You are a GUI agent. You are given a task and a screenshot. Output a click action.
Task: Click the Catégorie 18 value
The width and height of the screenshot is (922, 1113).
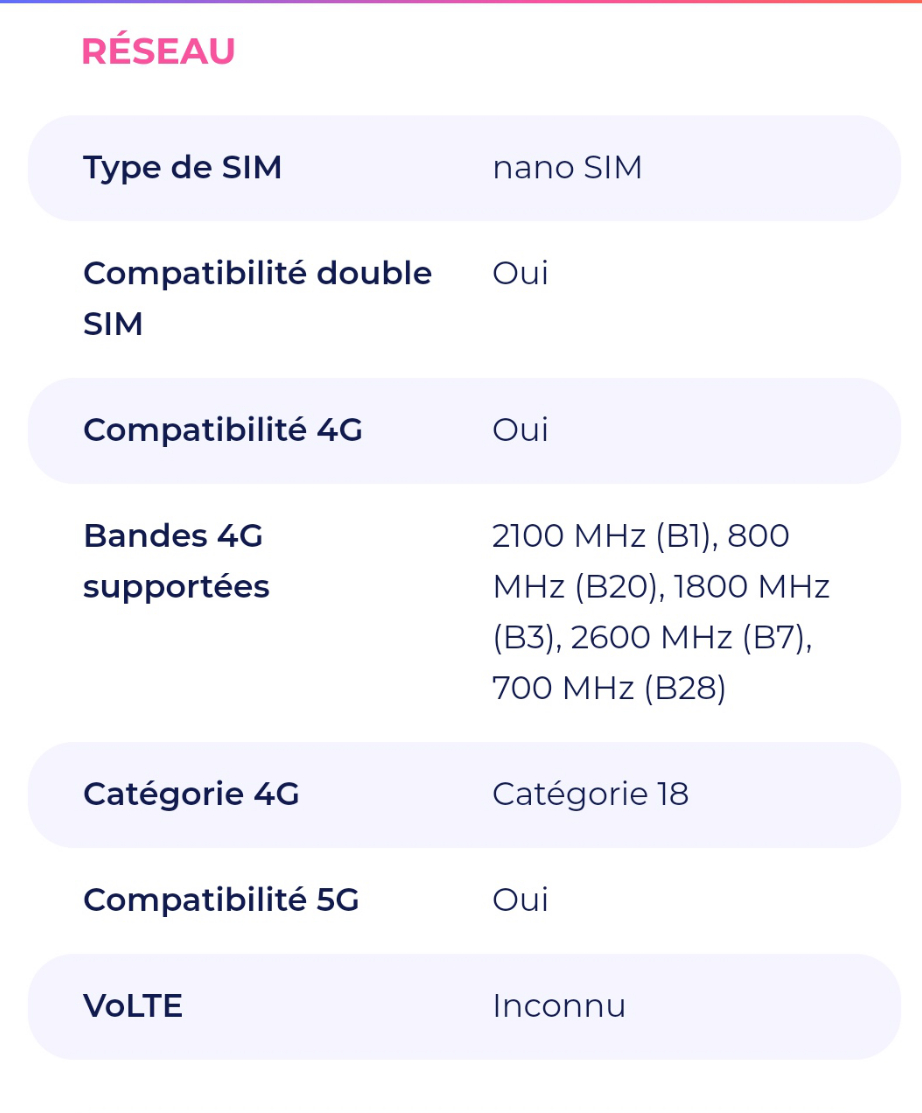[590, 795]
